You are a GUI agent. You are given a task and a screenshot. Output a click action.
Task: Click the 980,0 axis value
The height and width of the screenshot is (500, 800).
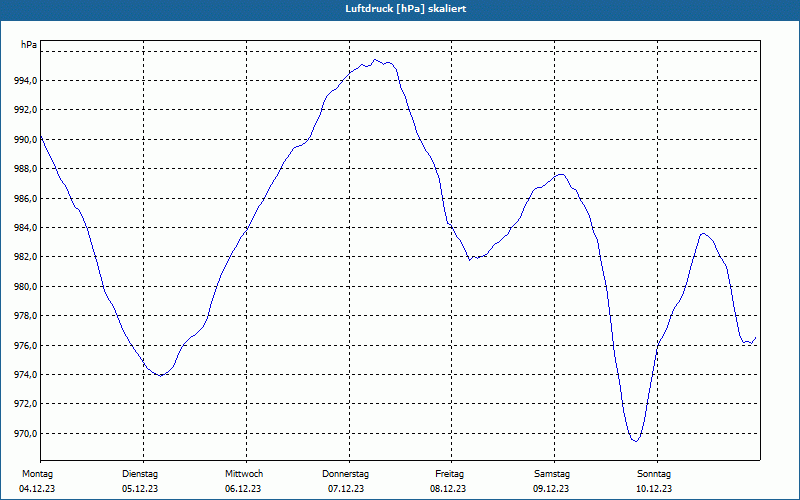click(x=25, y=286)
